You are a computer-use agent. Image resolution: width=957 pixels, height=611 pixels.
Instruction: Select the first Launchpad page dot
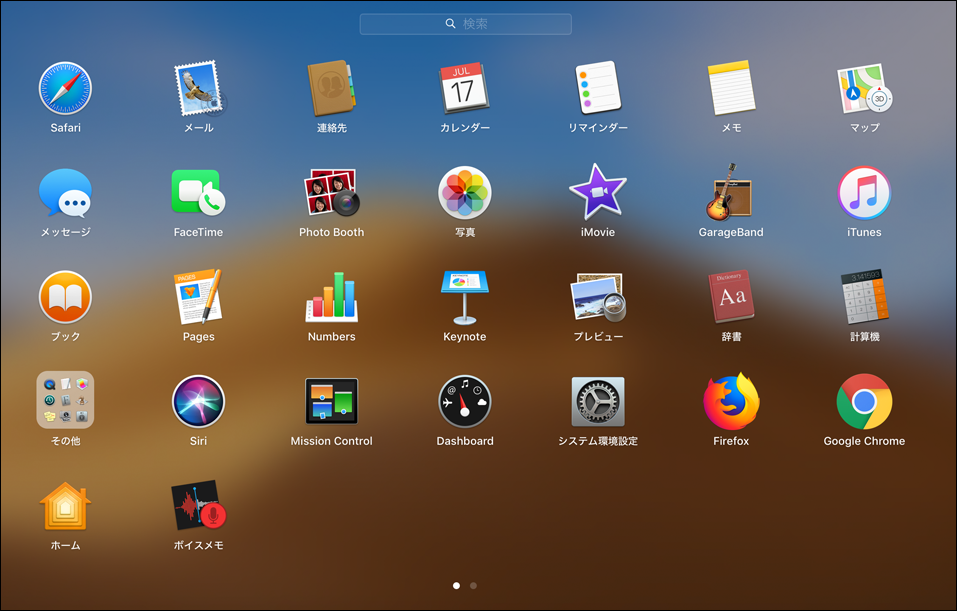pos(457,585)
